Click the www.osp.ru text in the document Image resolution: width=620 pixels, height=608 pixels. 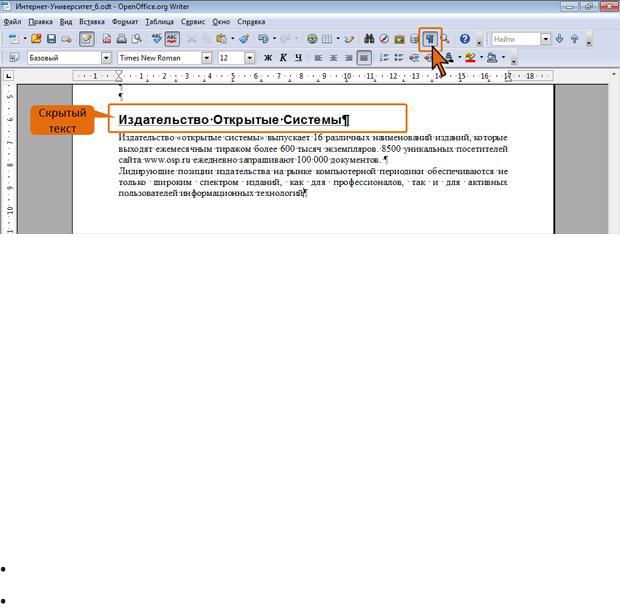point(167,160)
